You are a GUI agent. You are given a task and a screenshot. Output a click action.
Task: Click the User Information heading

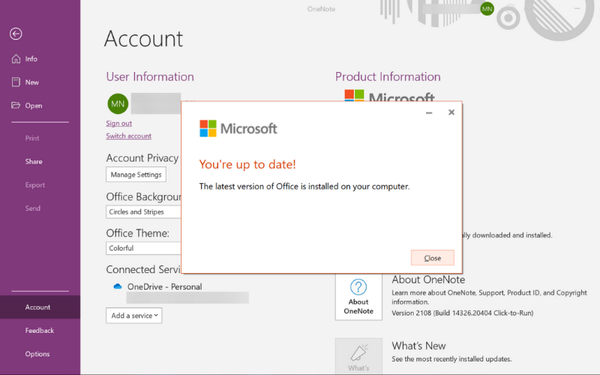(150, 77)
